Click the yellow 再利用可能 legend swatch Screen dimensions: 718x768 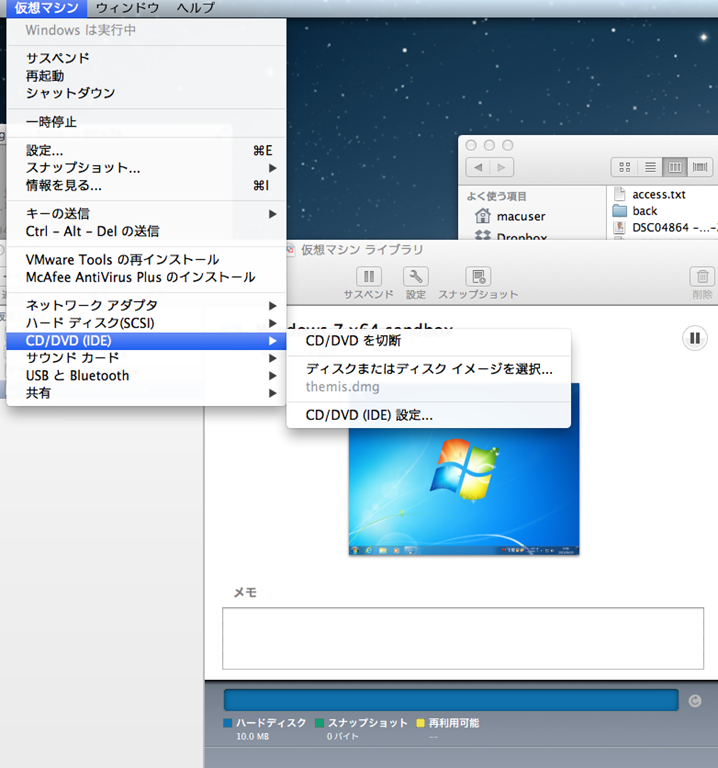[x=420, y=723]
